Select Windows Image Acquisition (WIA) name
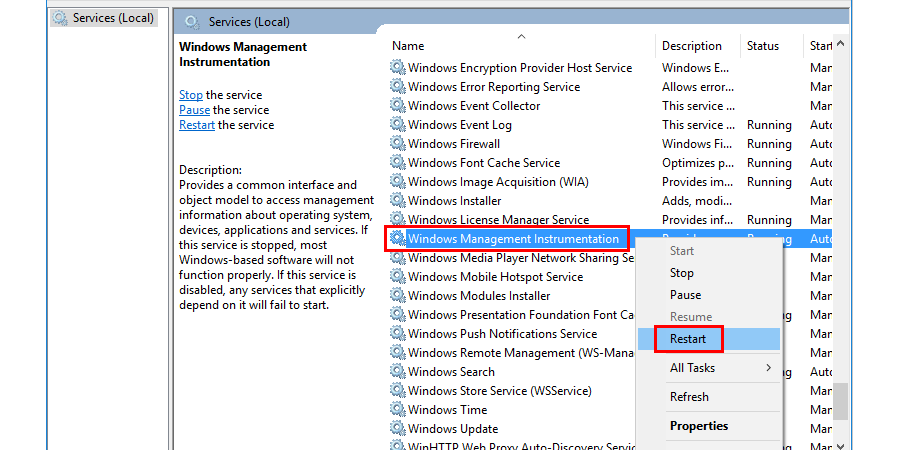The image size is (900, 450). (x=498, y=182)
